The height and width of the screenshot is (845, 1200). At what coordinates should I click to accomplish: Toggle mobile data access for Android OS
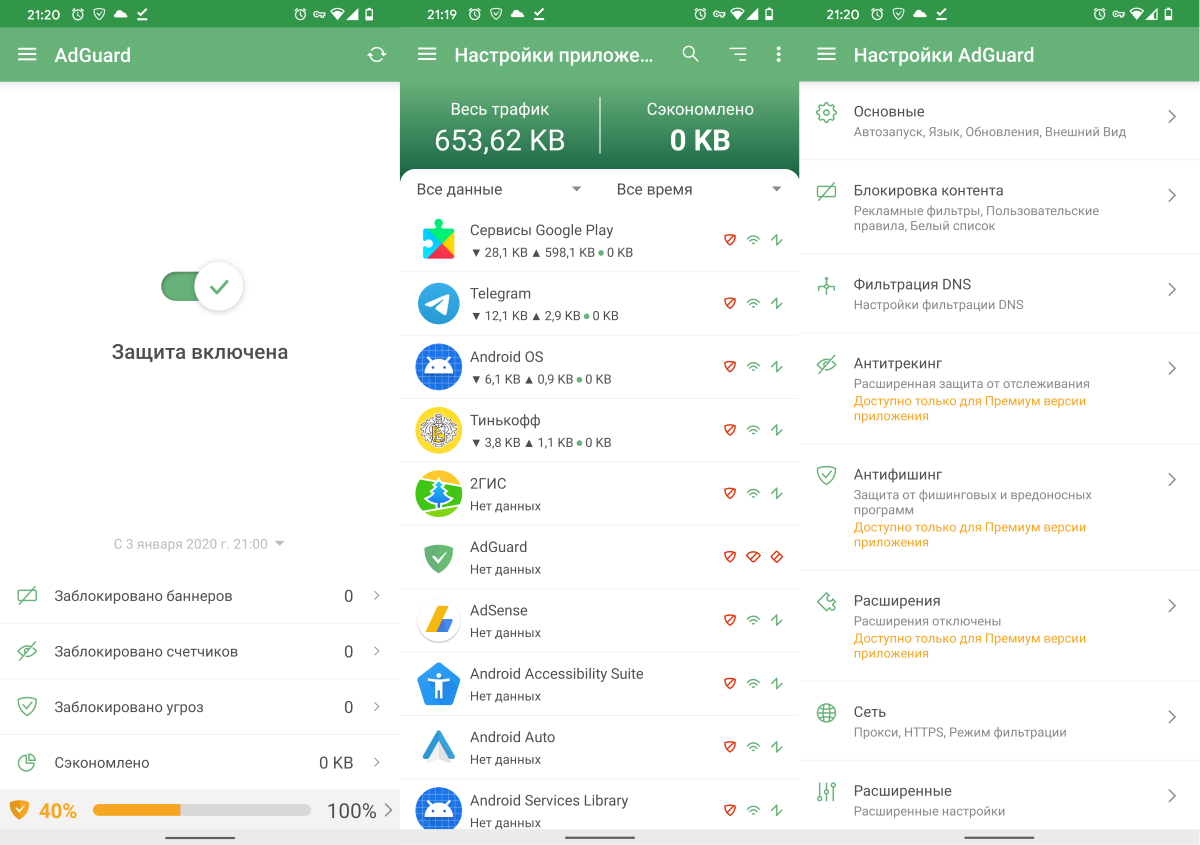tap(777, 367)
